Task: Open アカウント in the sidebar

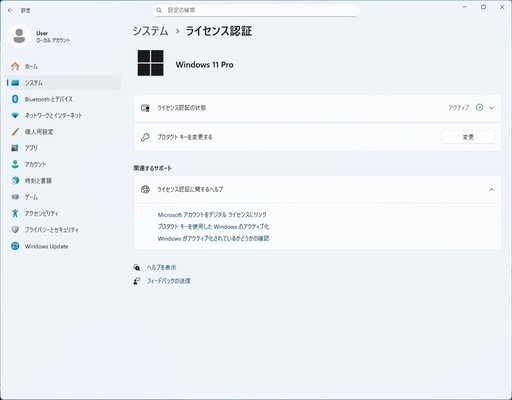Action: coord(64,164)
